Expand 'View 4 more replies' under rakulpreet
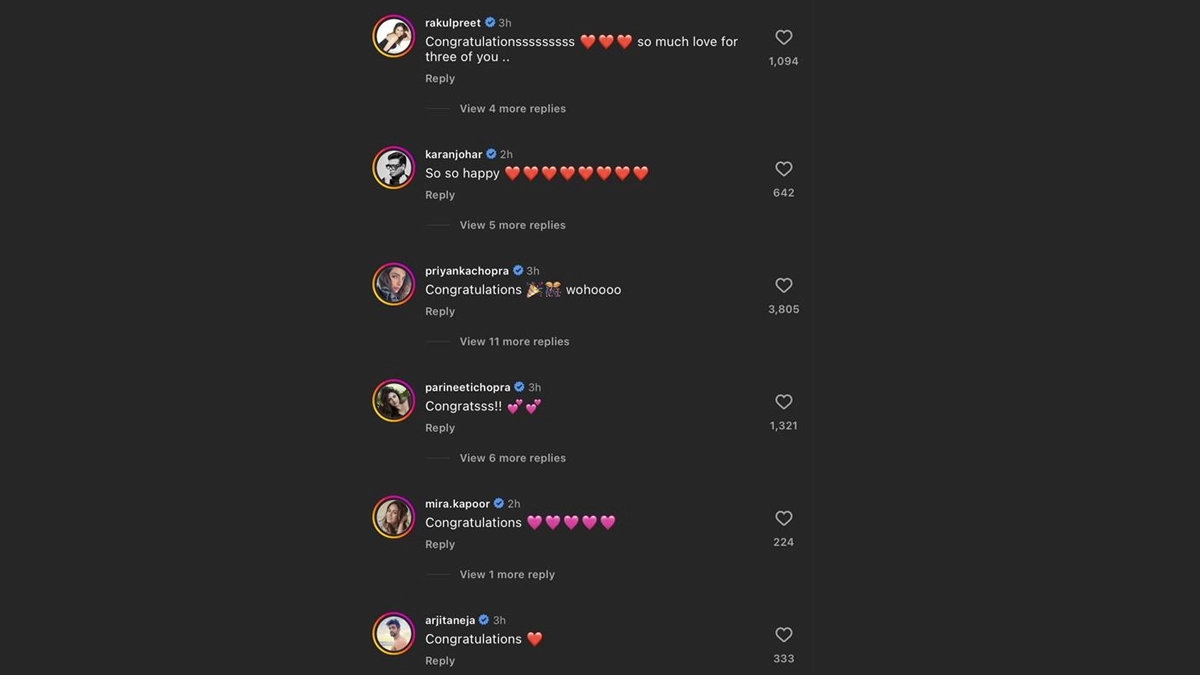The image size is (1200, 675). pos(512,109)
